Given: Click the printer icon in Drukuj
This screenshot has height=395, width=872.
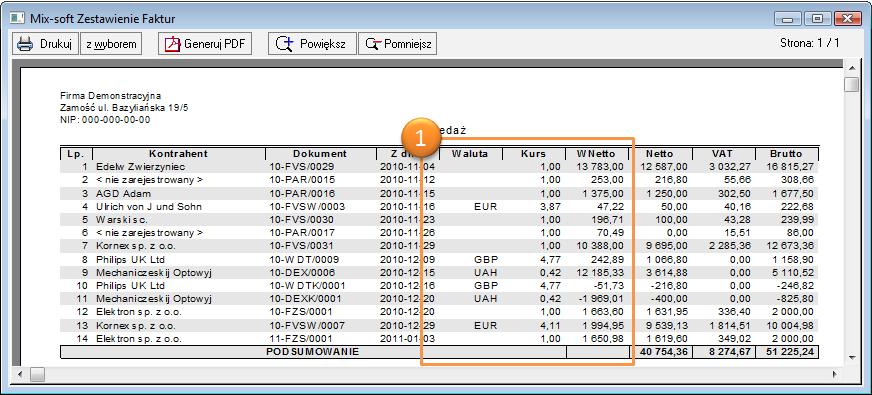Looking at the screenshot, I should coord(25,44).
